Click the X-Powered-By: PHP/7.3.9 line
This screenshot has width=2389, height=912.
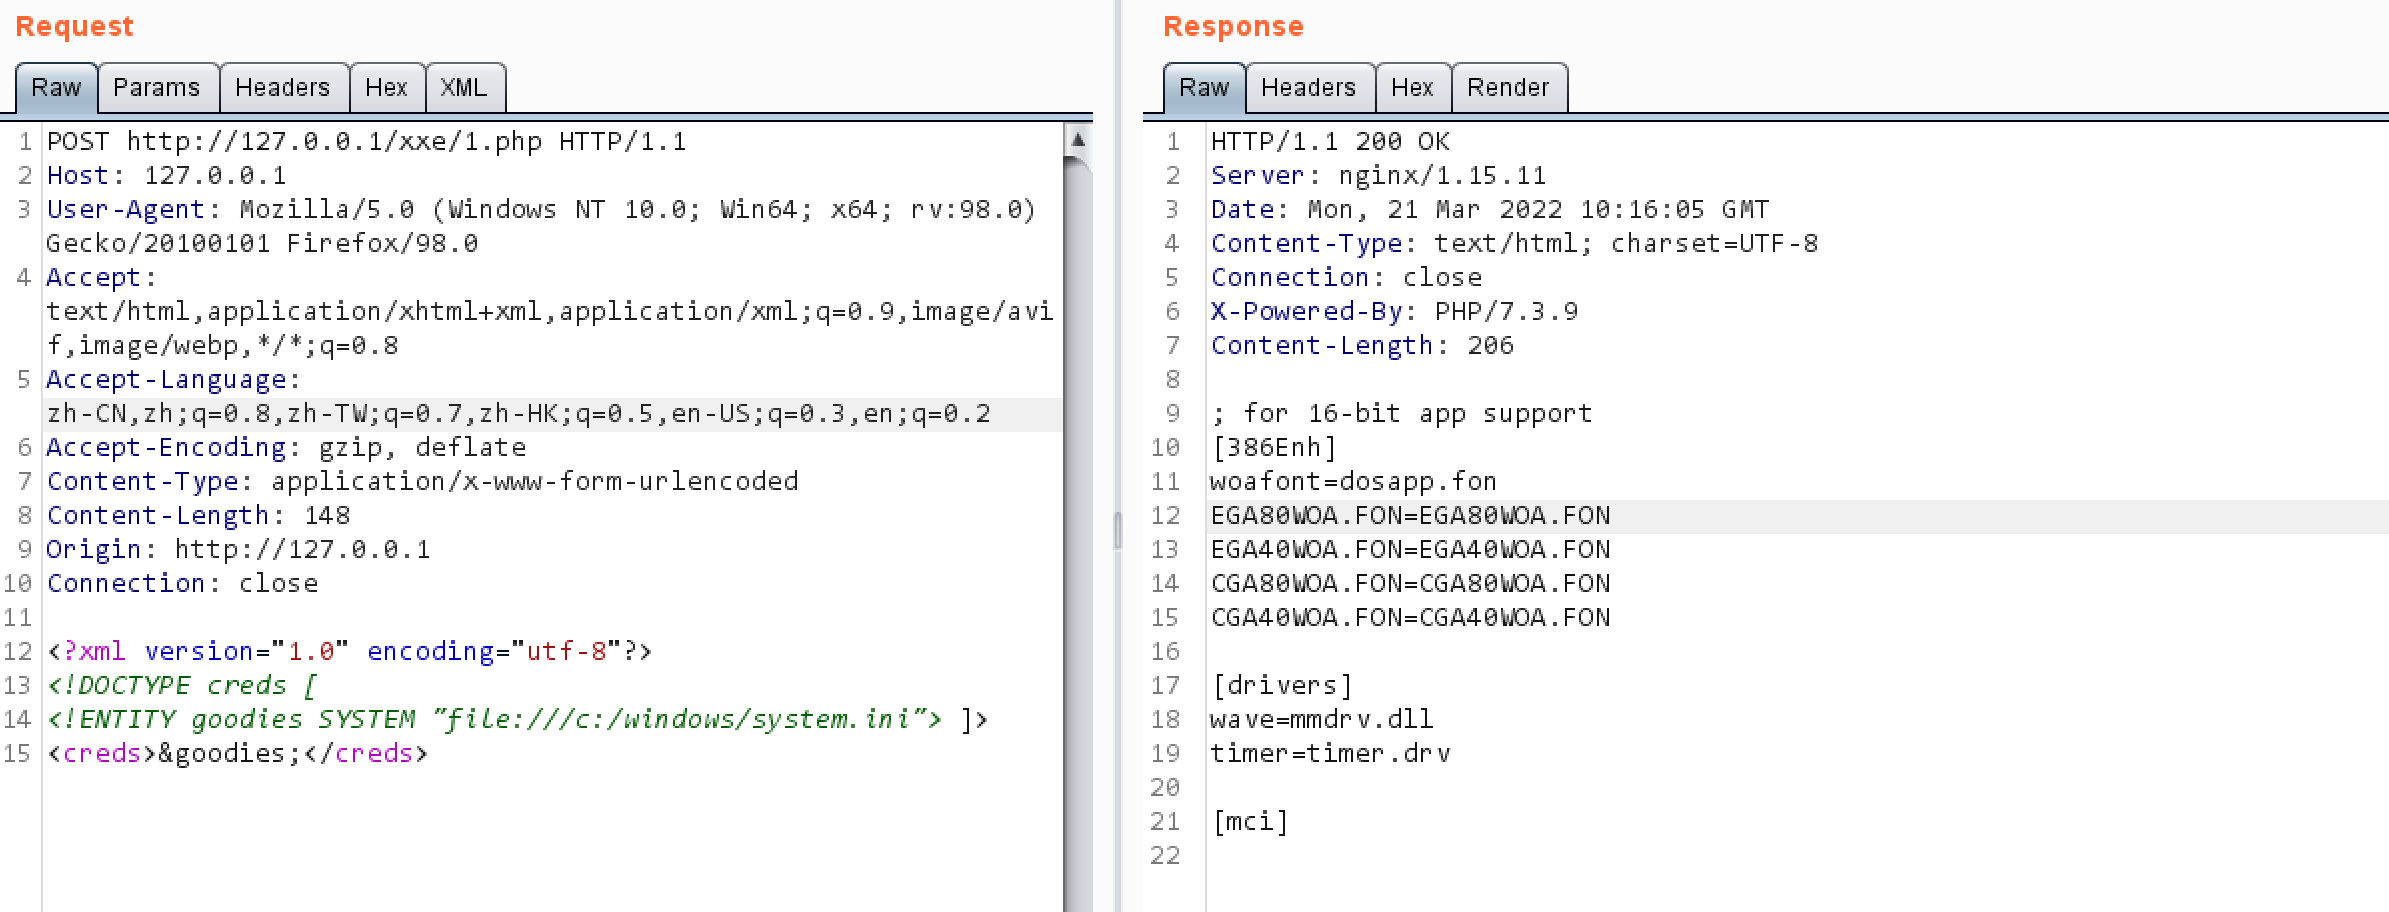coord(1394,312)
